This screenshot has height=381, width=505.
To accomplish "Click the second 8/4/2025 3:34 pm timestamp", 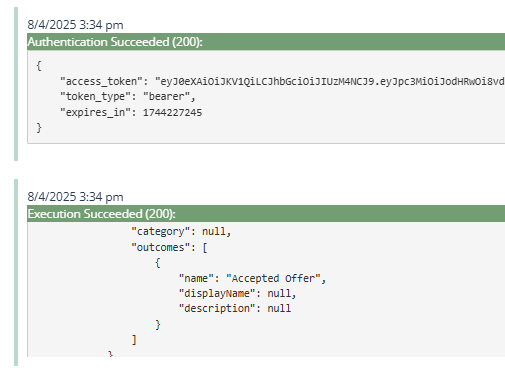I will [x=75, y=197].
